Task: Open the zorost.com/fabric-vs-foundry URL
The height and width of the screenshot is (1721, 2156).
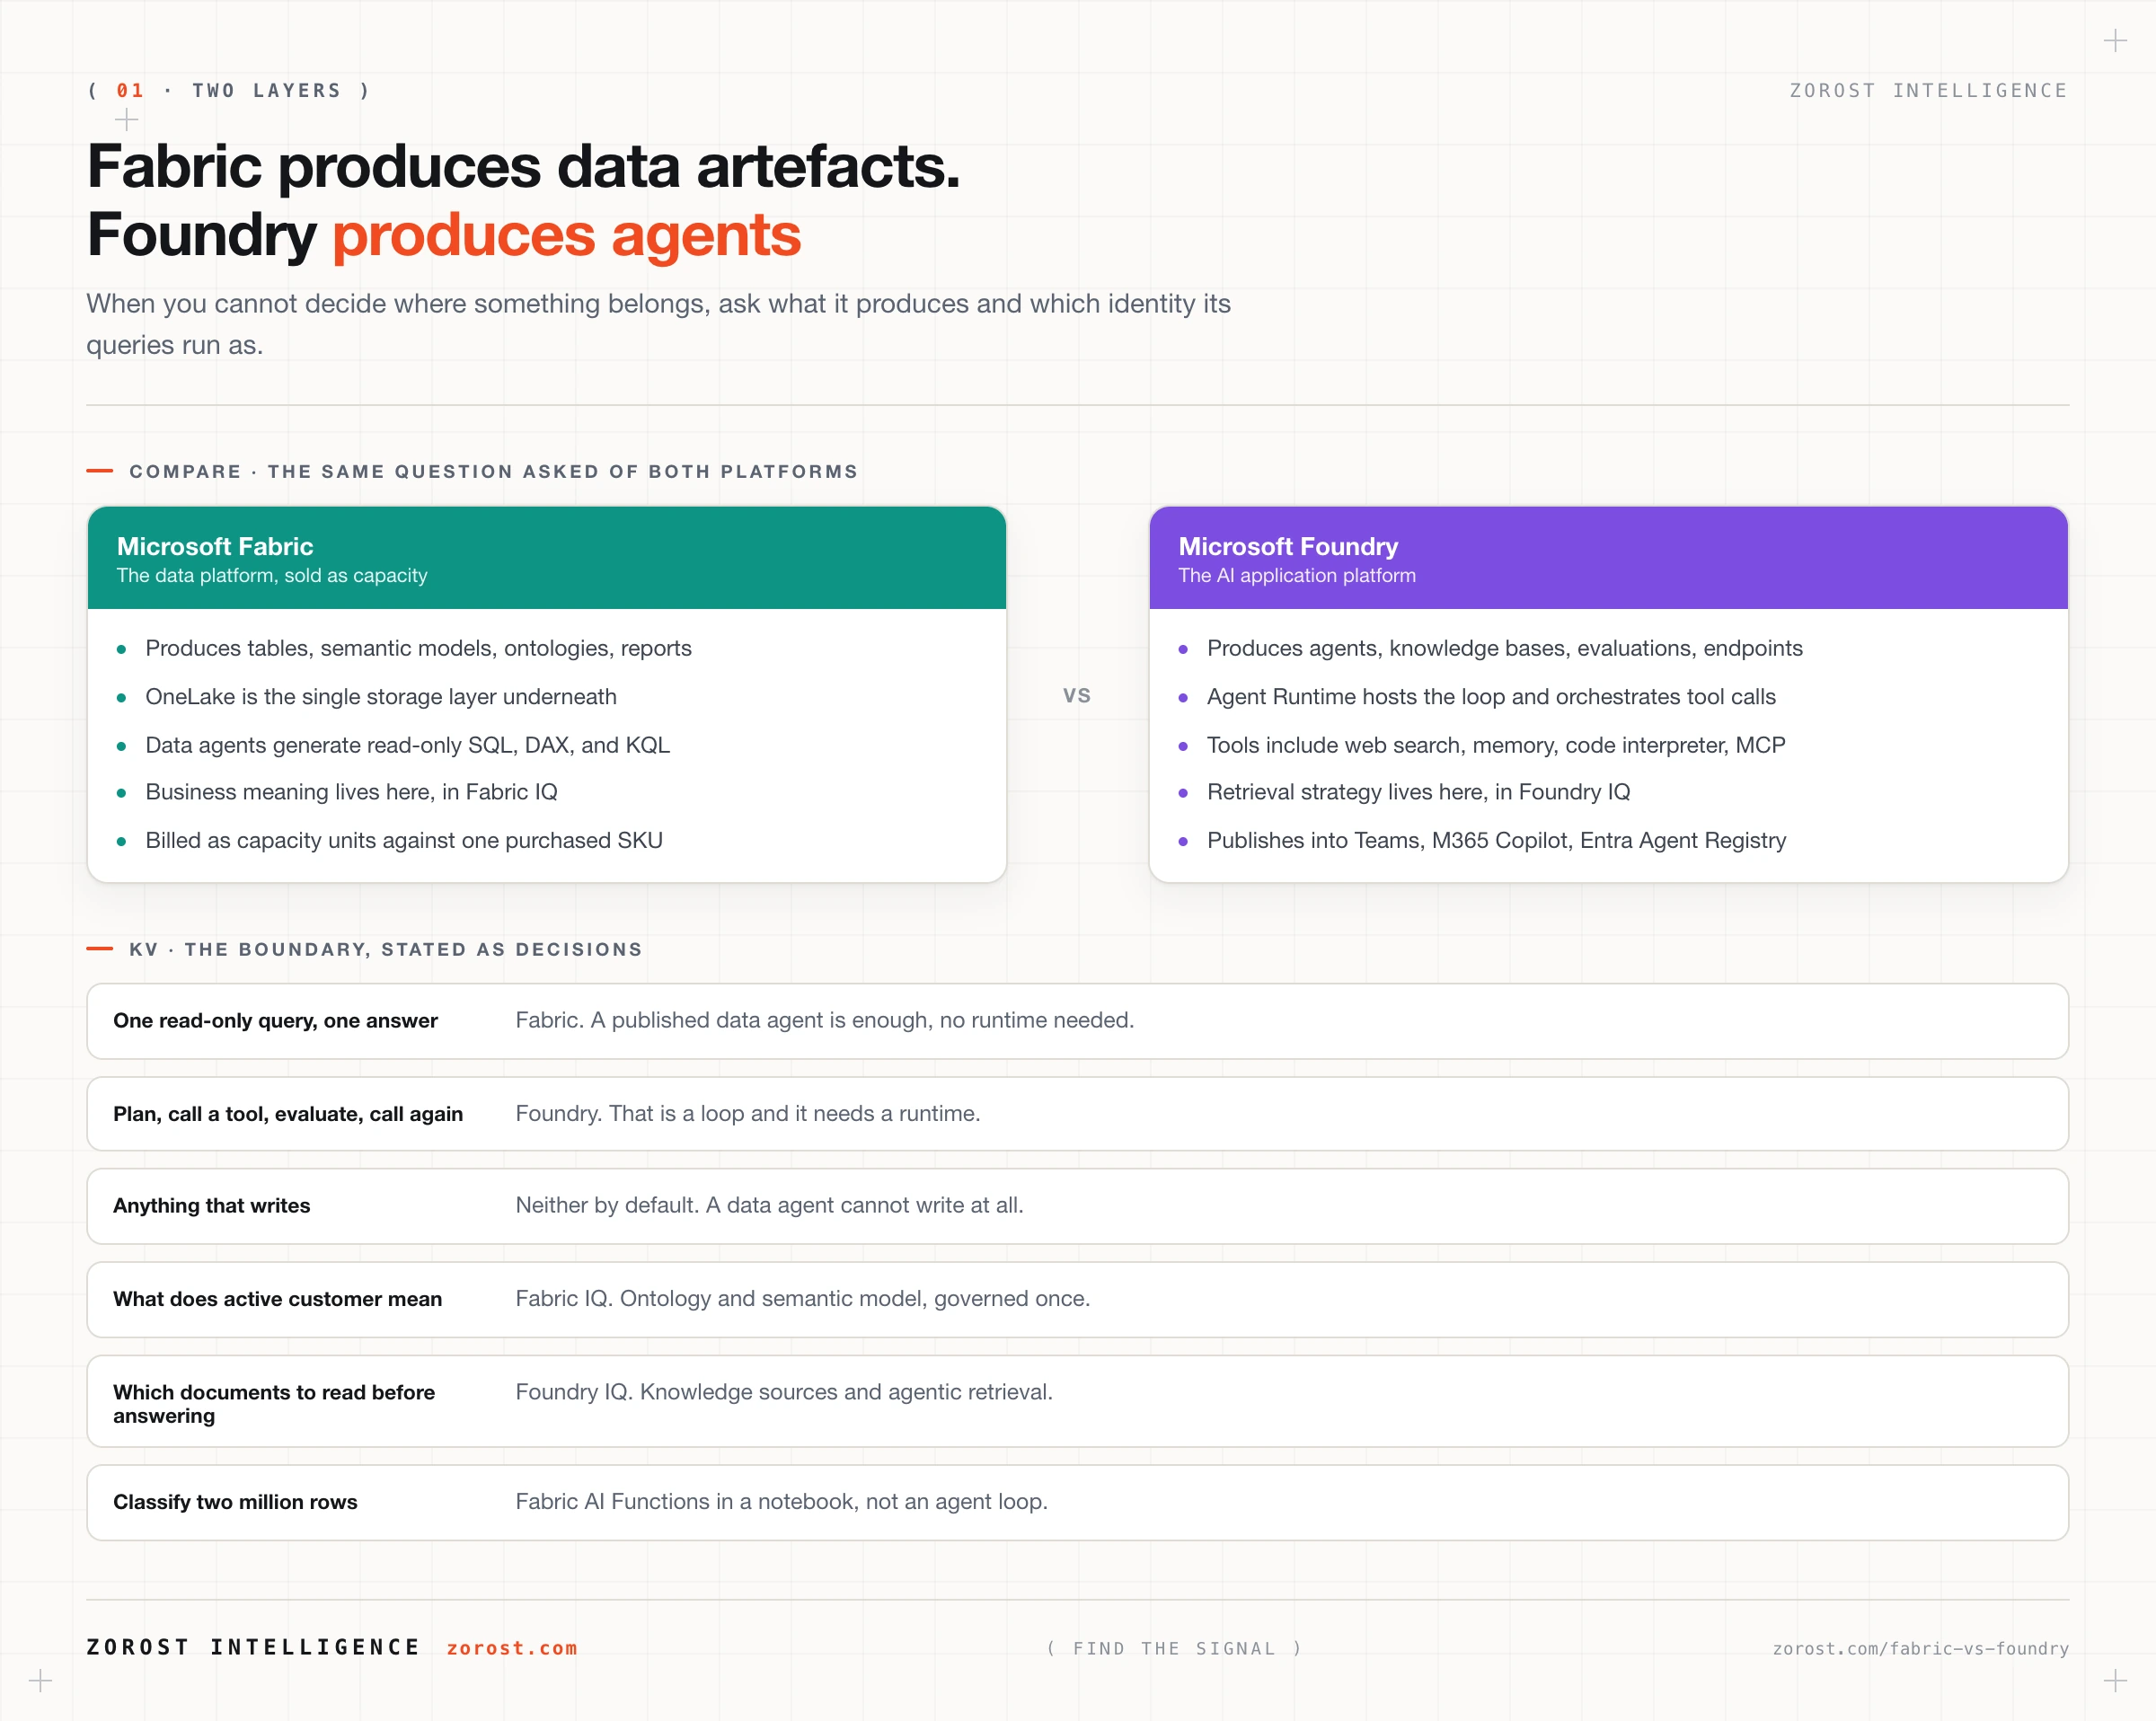Action: pos(1920,1649)
